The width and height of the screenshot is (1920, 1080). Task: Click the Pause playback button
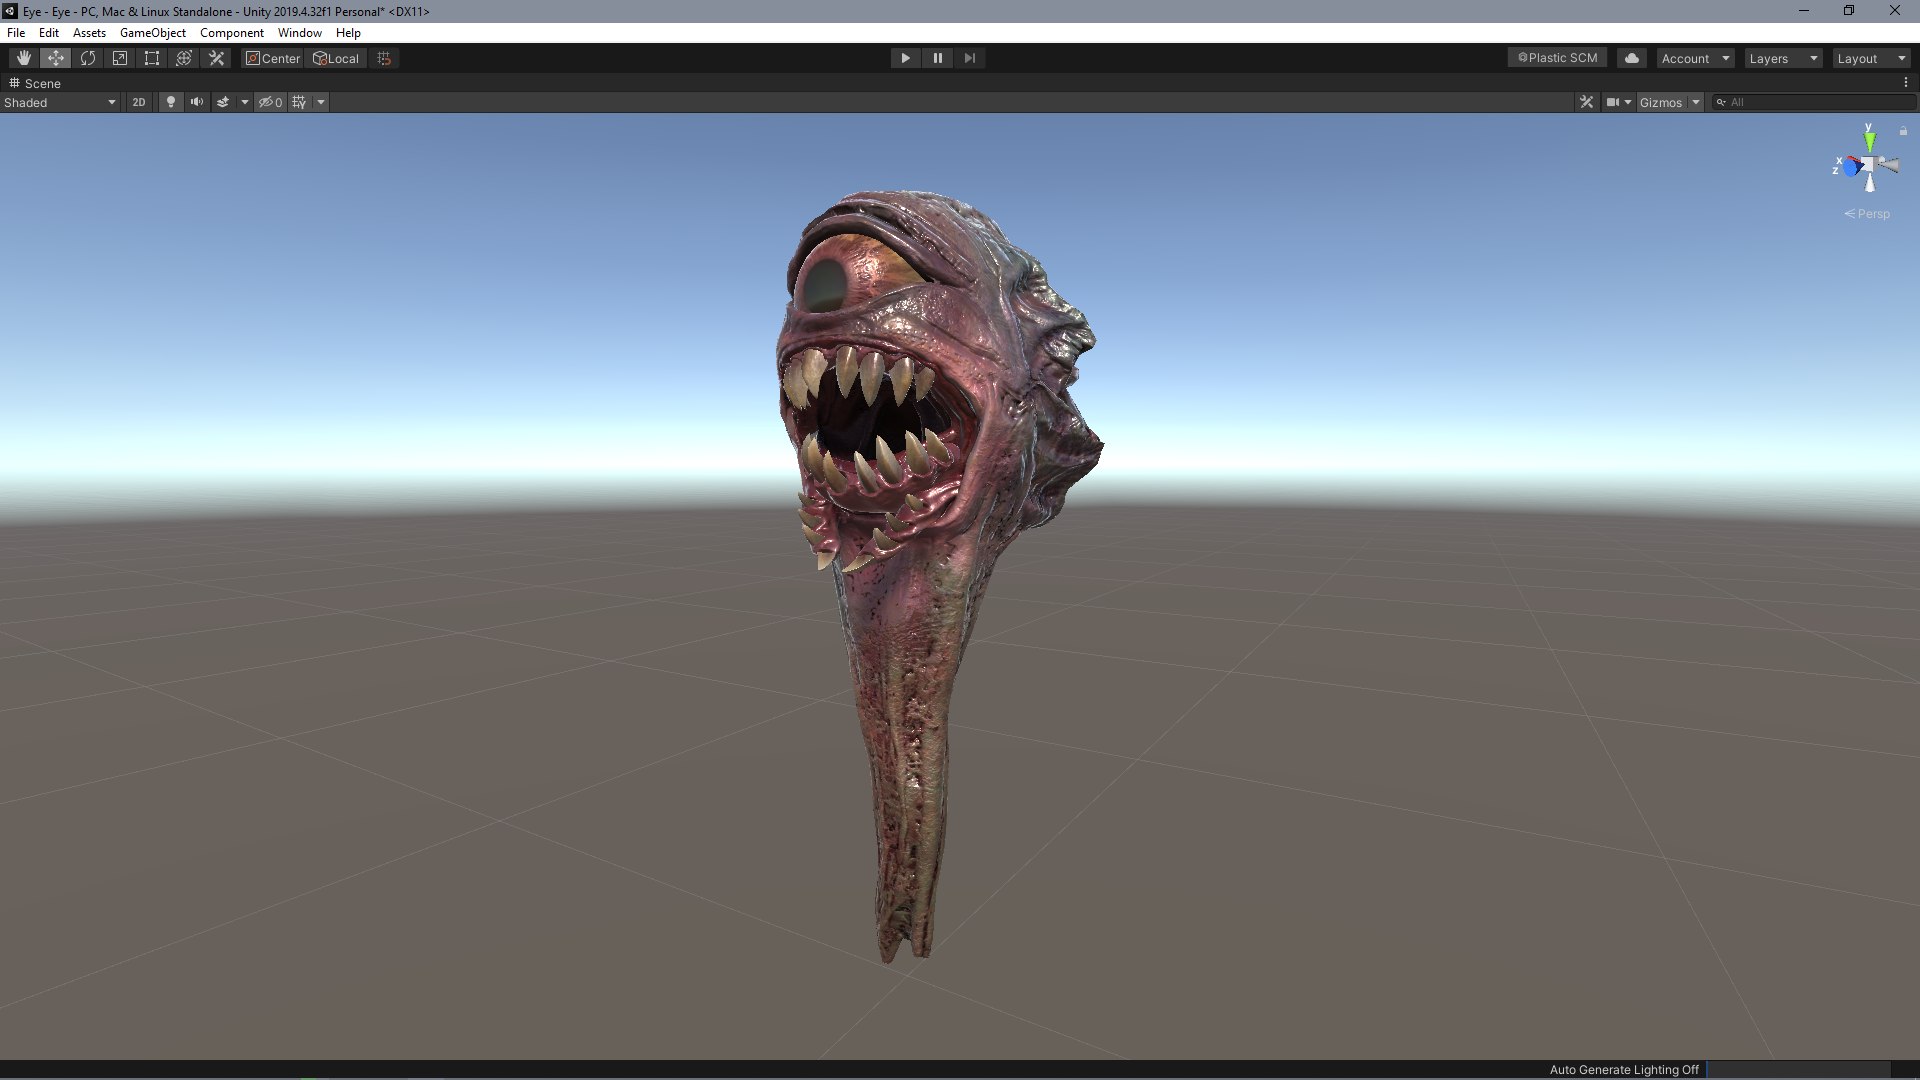[938, 57]
